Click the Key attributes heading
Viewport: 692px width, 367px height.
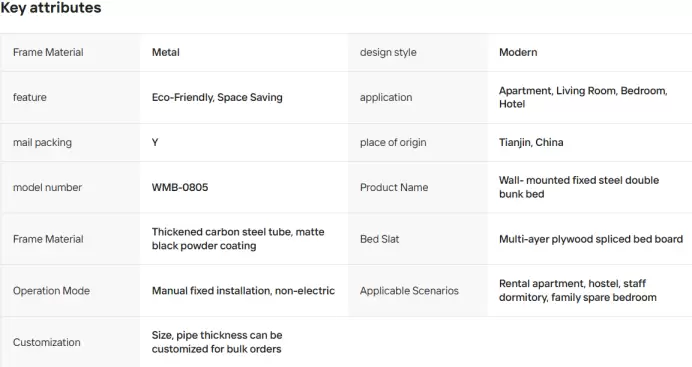pos(51,8)
